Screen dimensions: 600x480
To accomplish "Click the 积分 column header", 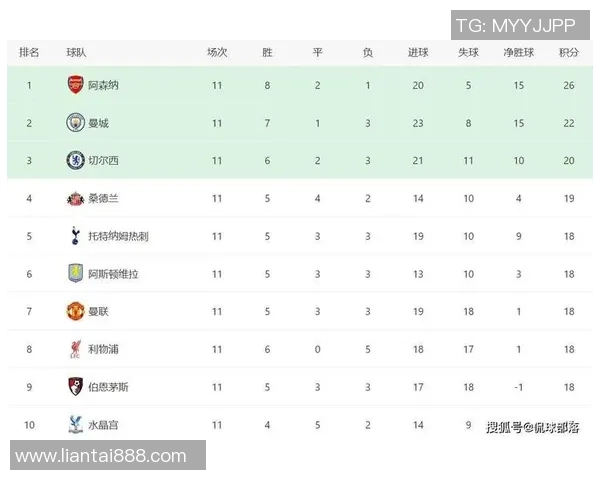I will click(569, 52).
